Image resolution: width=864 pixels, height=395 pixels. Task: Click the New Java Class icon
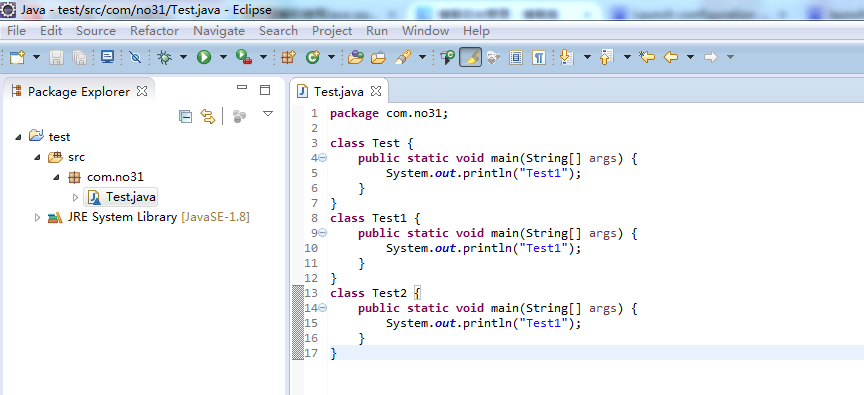[x=313, y=57]
